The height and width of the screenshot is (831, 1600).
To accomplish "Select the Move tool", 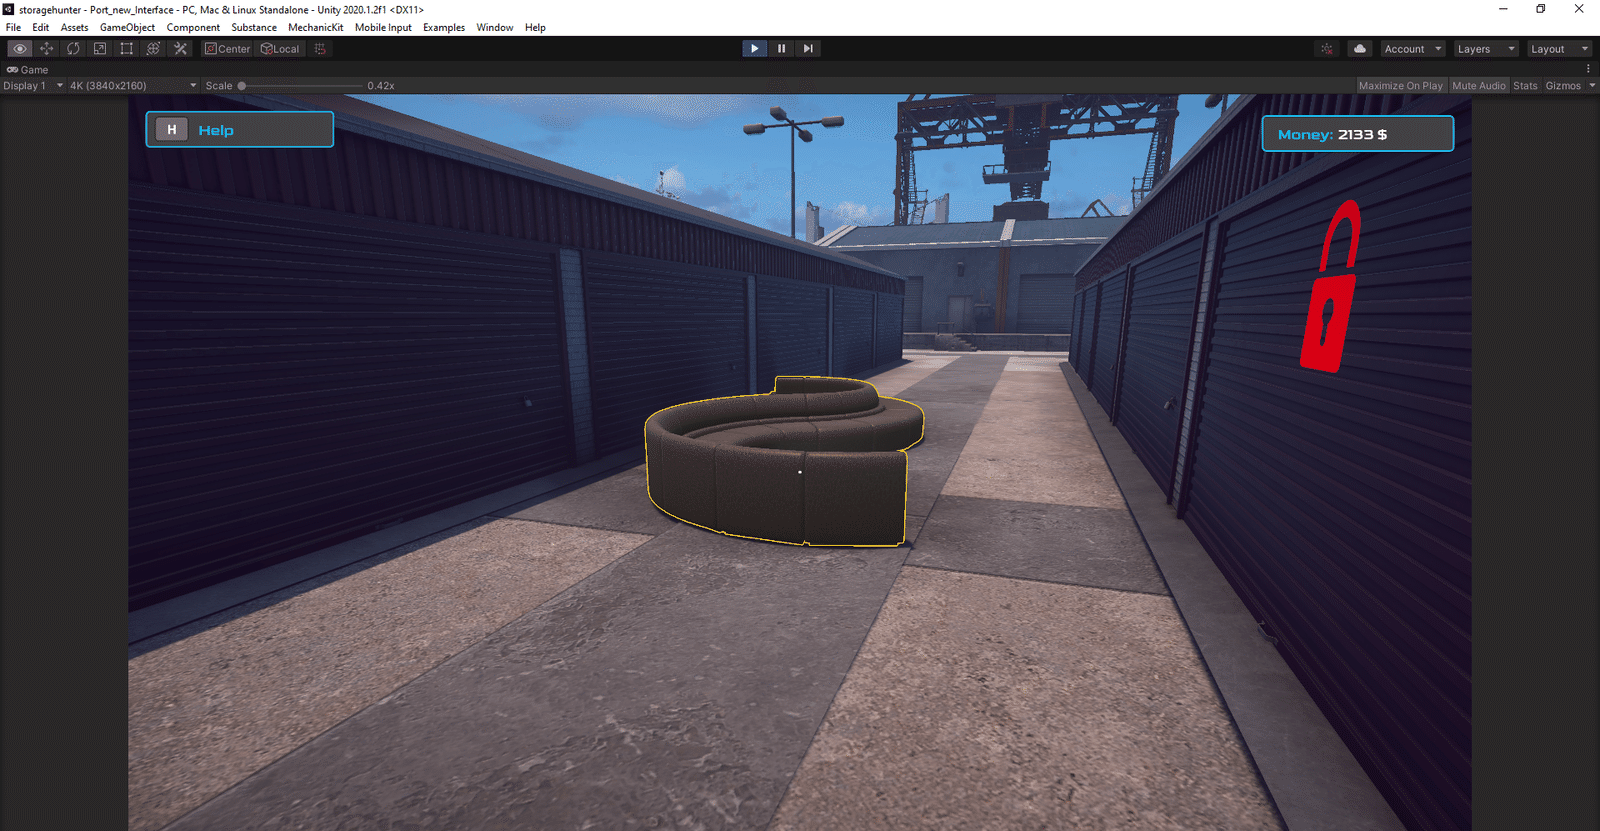I will point(46,48).
